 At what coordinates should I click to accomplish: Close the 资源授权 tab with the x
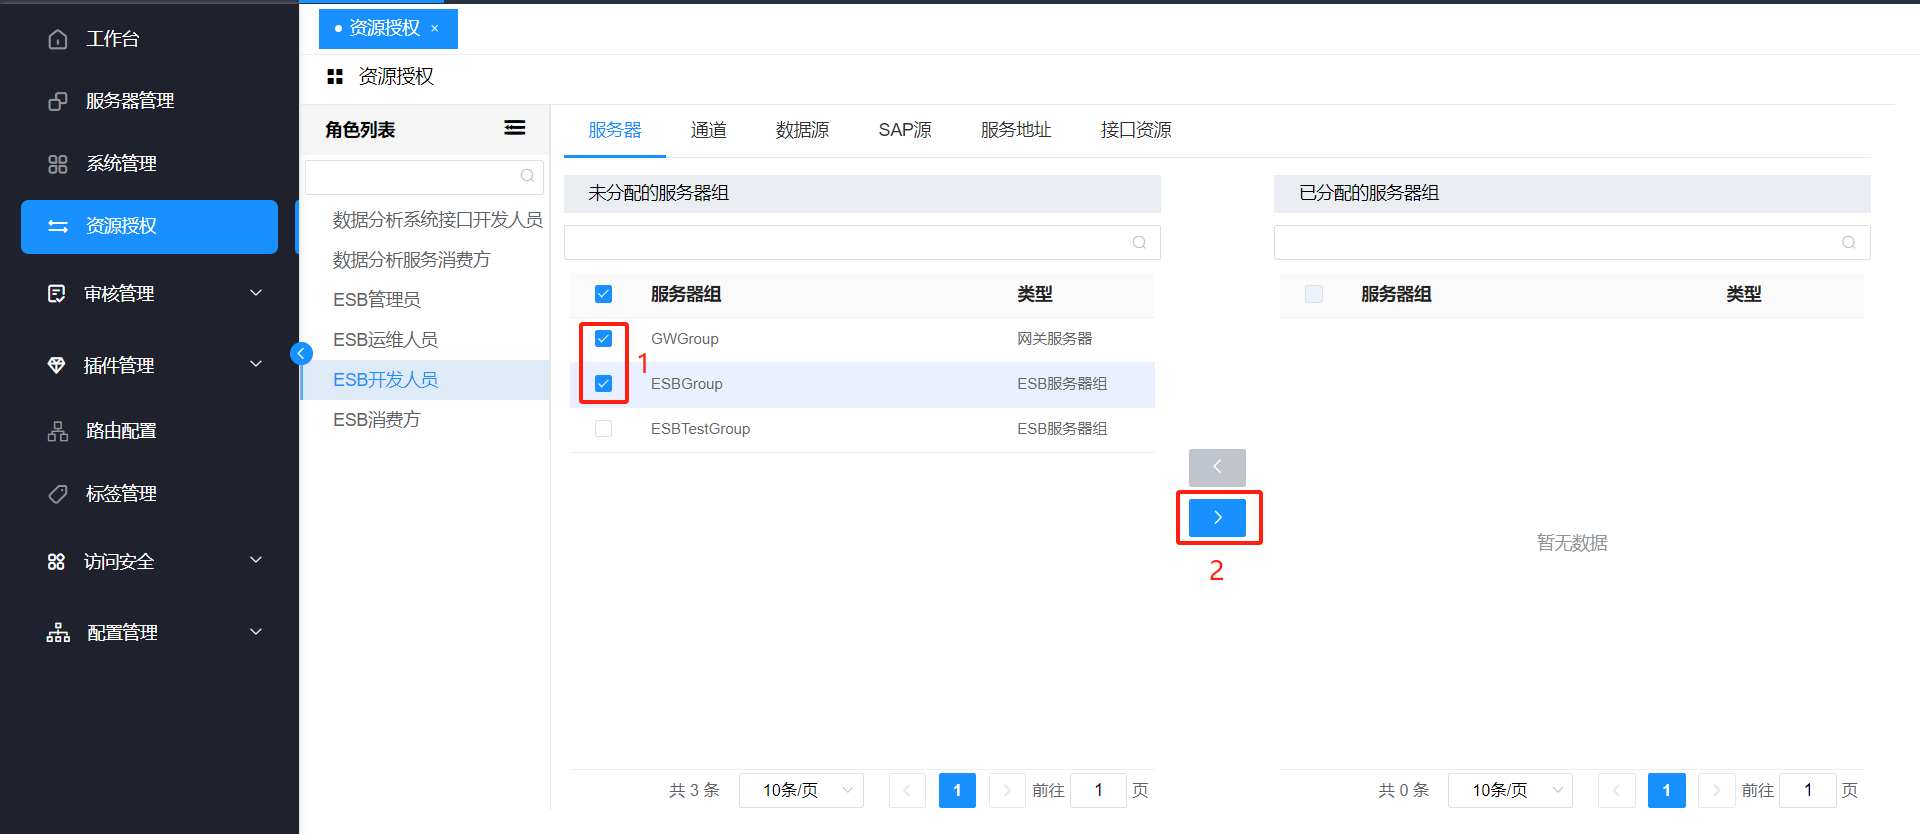[x=435, y=28]
